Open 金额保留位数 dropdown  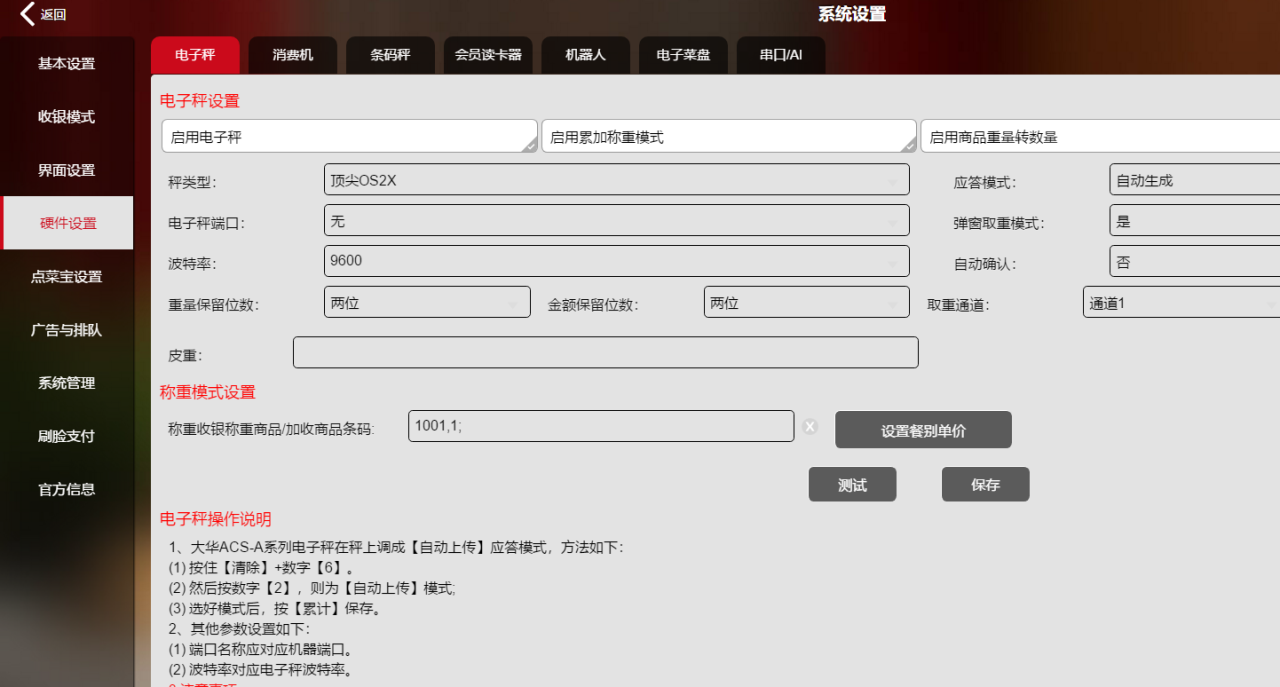(x=806, y=303)
